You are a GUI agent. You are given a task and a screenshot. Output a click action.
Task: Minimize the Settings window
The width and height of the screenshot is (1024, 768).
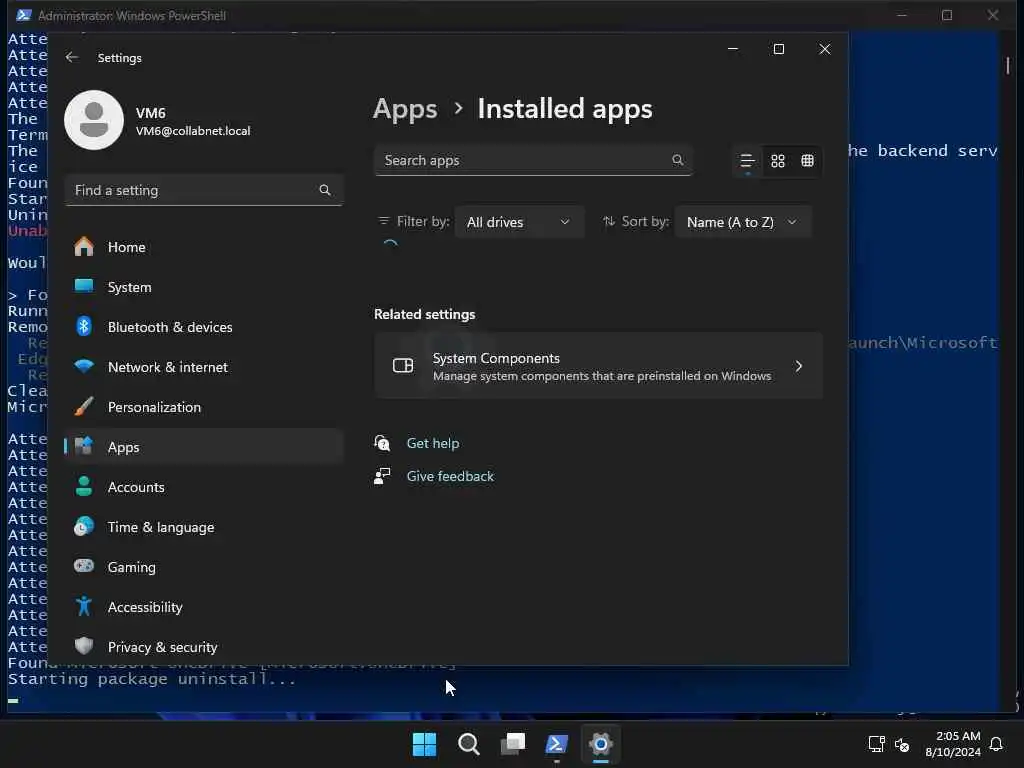[x=733, y=49]
